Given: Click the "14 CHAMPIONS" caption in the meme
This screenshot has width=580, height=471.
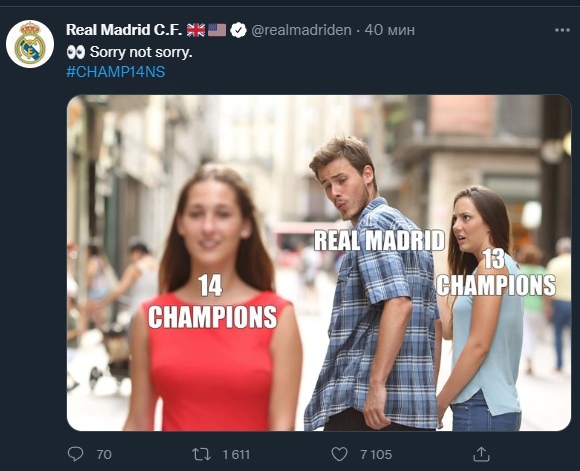Looking at the screenshot, I should (x=213, y=302).
